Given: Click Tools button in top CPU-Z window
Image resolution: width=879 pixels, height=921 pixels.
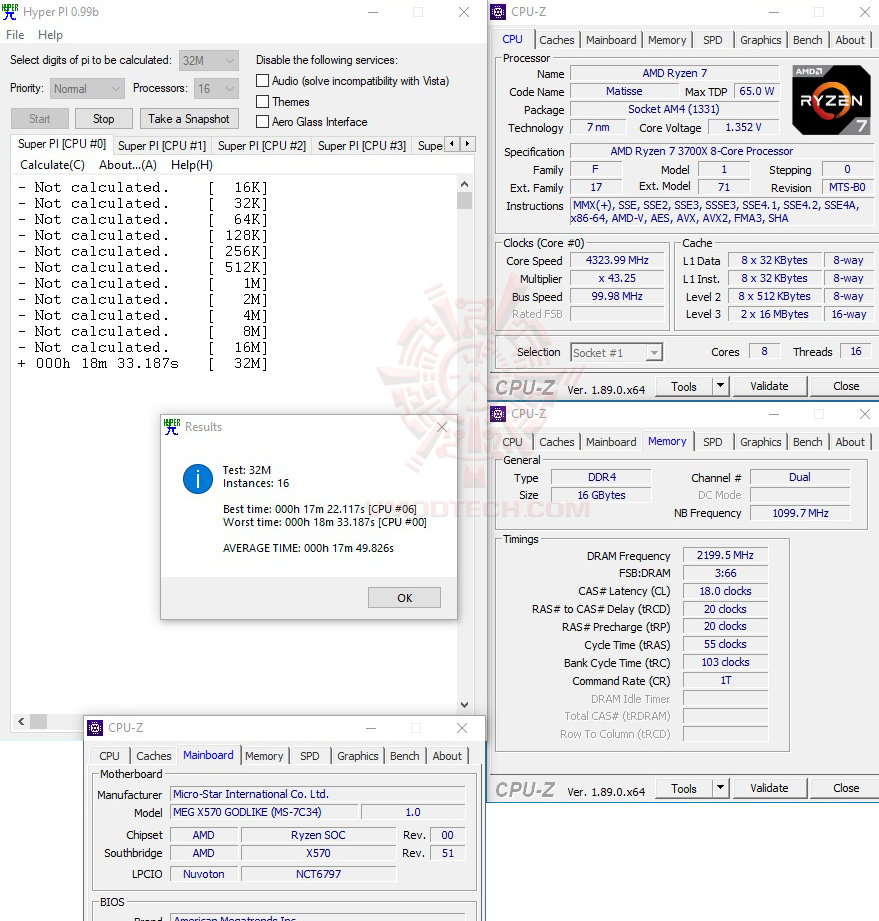Looking at the screenshot, I should click(683, 386).
